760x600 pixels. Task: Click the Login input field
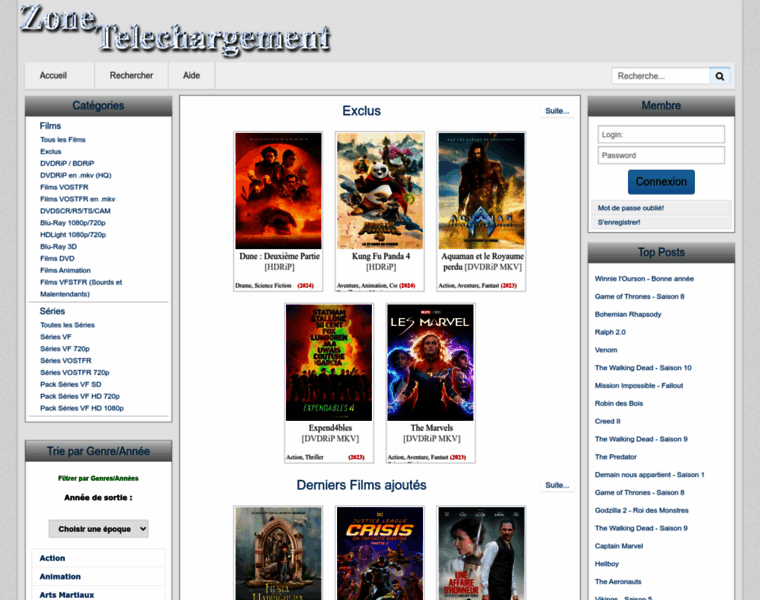pyautogui.click(x=661, y=134)
